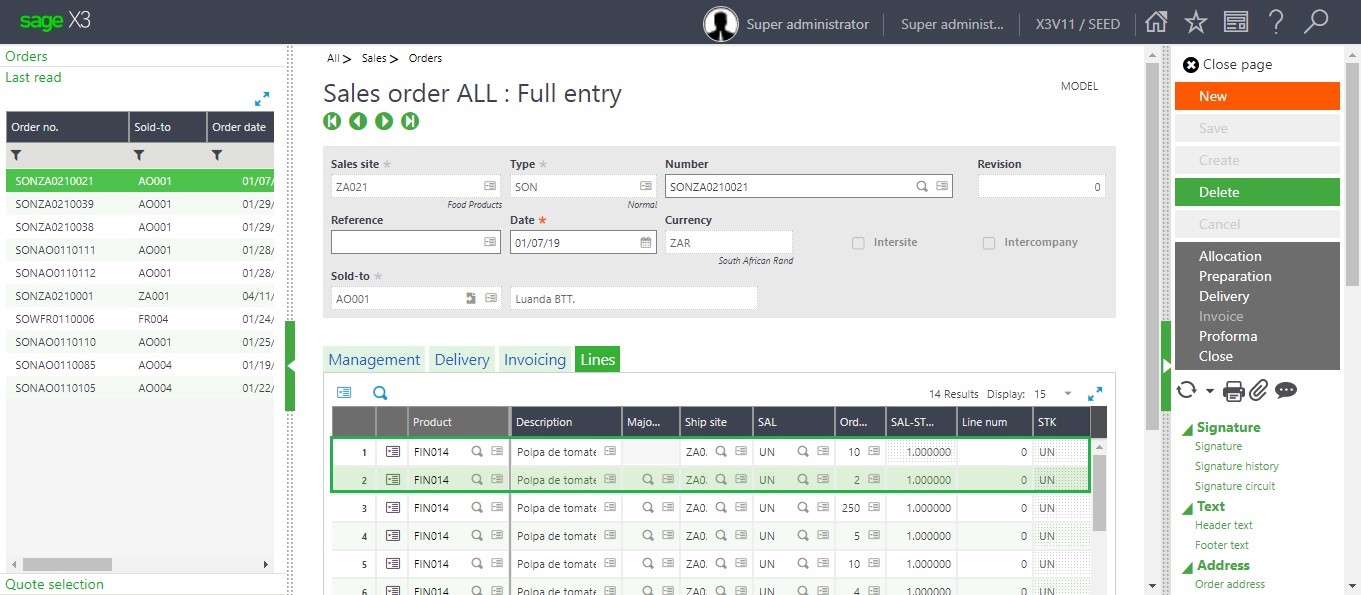The height and width of the screenshot is (595, 1361).
Task: Open the search magnifier in top bar
Action: (x=1316, y=23)
